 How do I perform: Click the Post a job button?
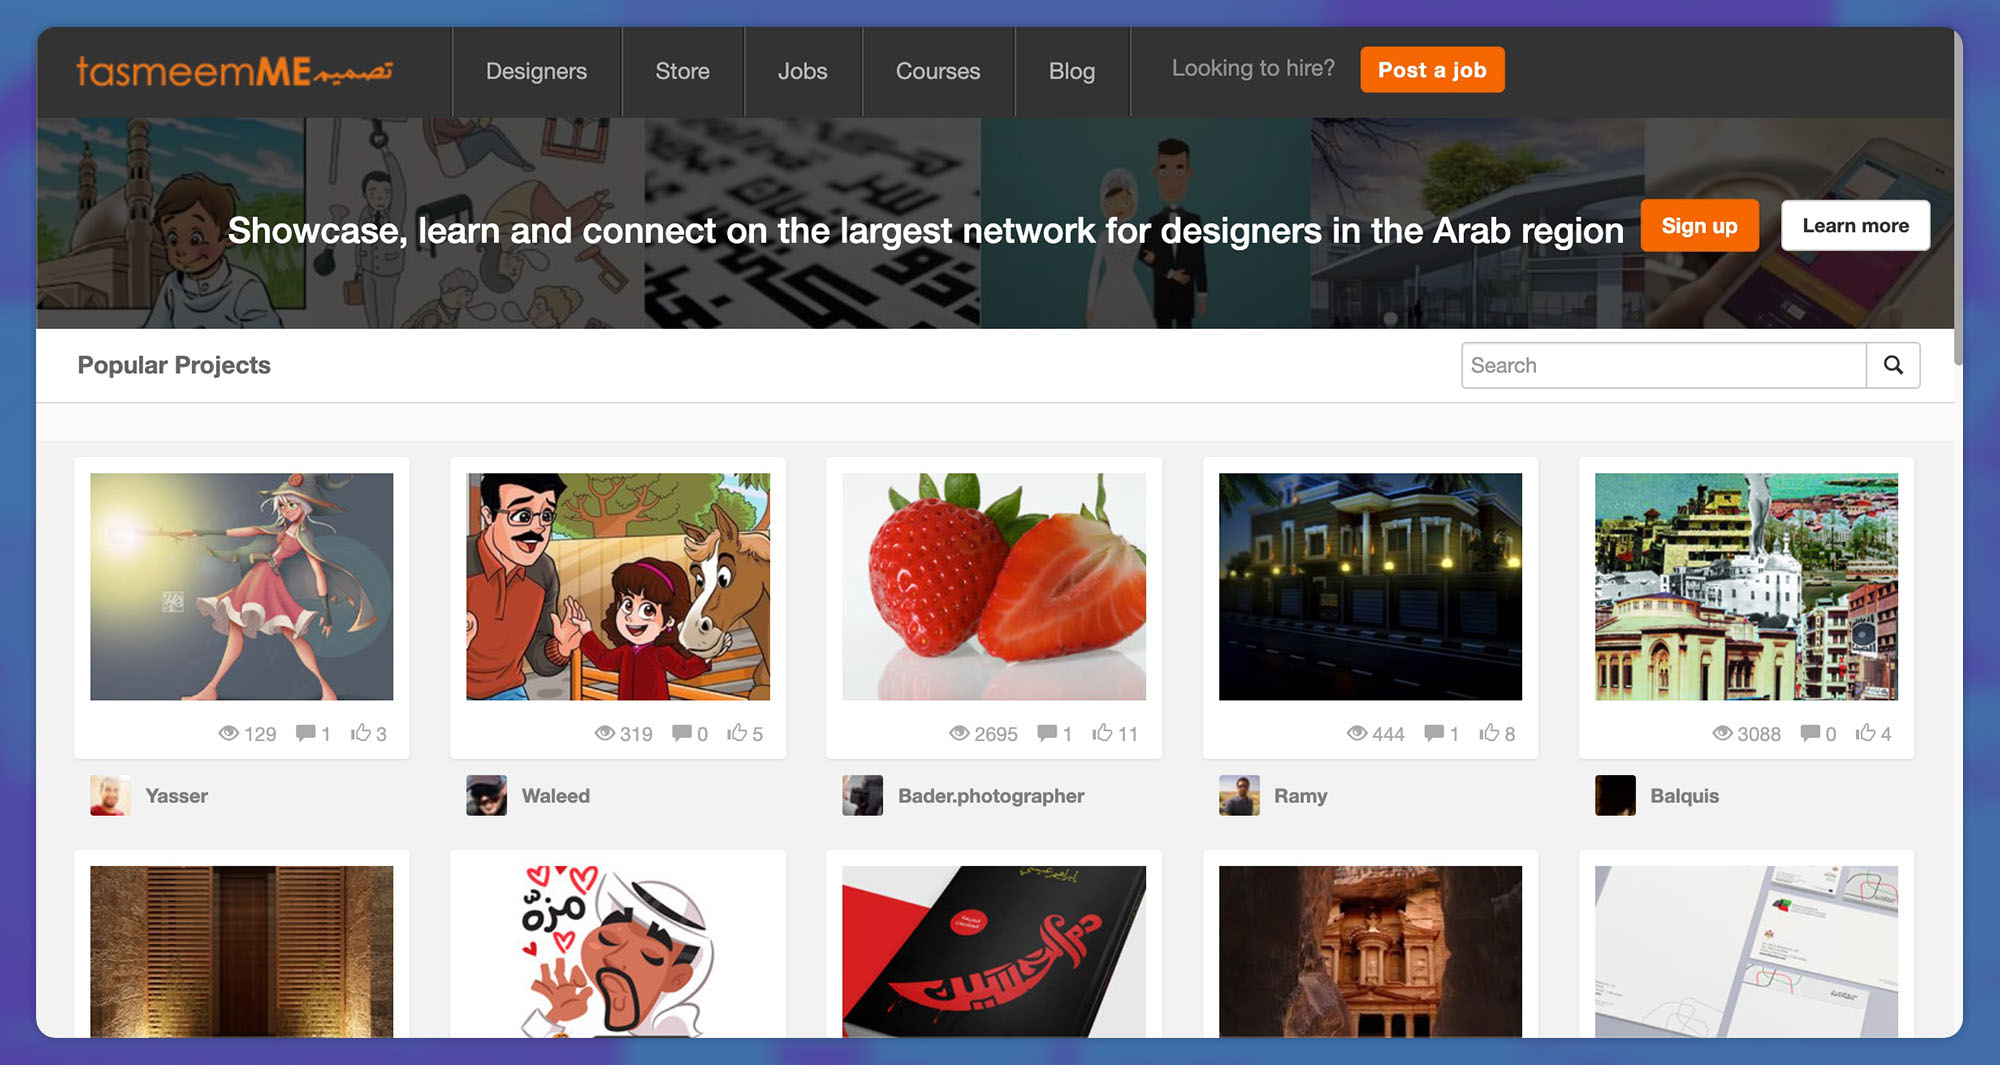tap(1432, 70)
